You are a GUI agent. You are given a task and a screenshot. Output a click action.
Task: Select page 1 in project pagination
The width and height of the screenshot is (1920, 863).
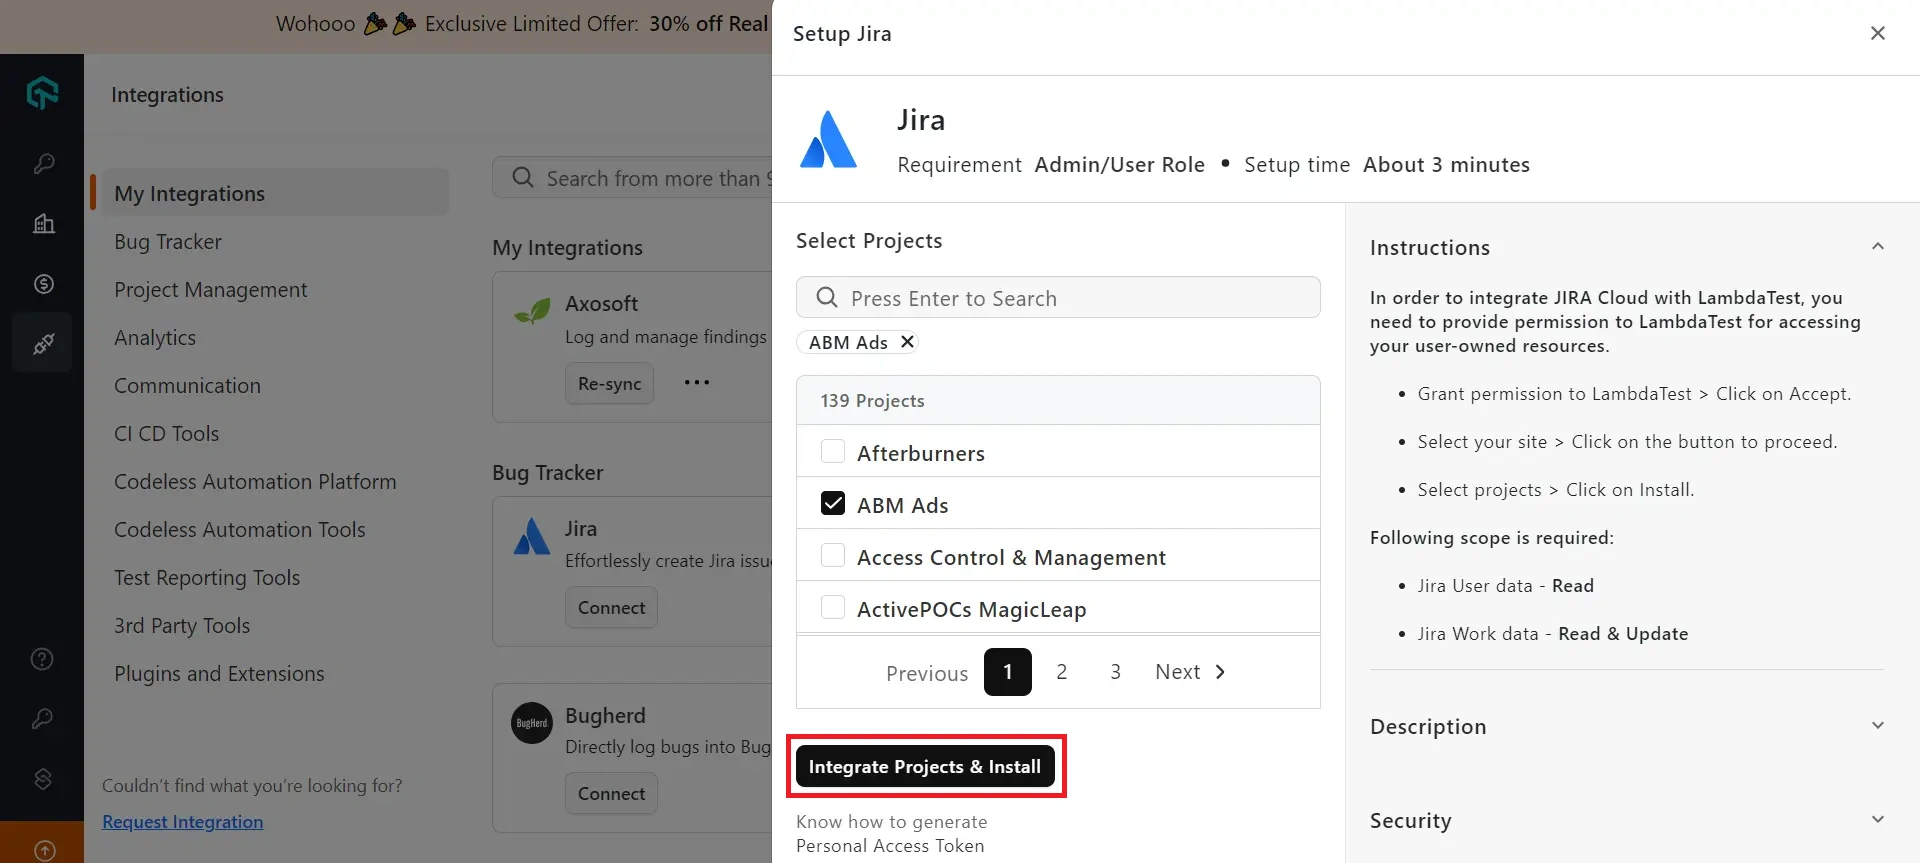pos(1008,672)
